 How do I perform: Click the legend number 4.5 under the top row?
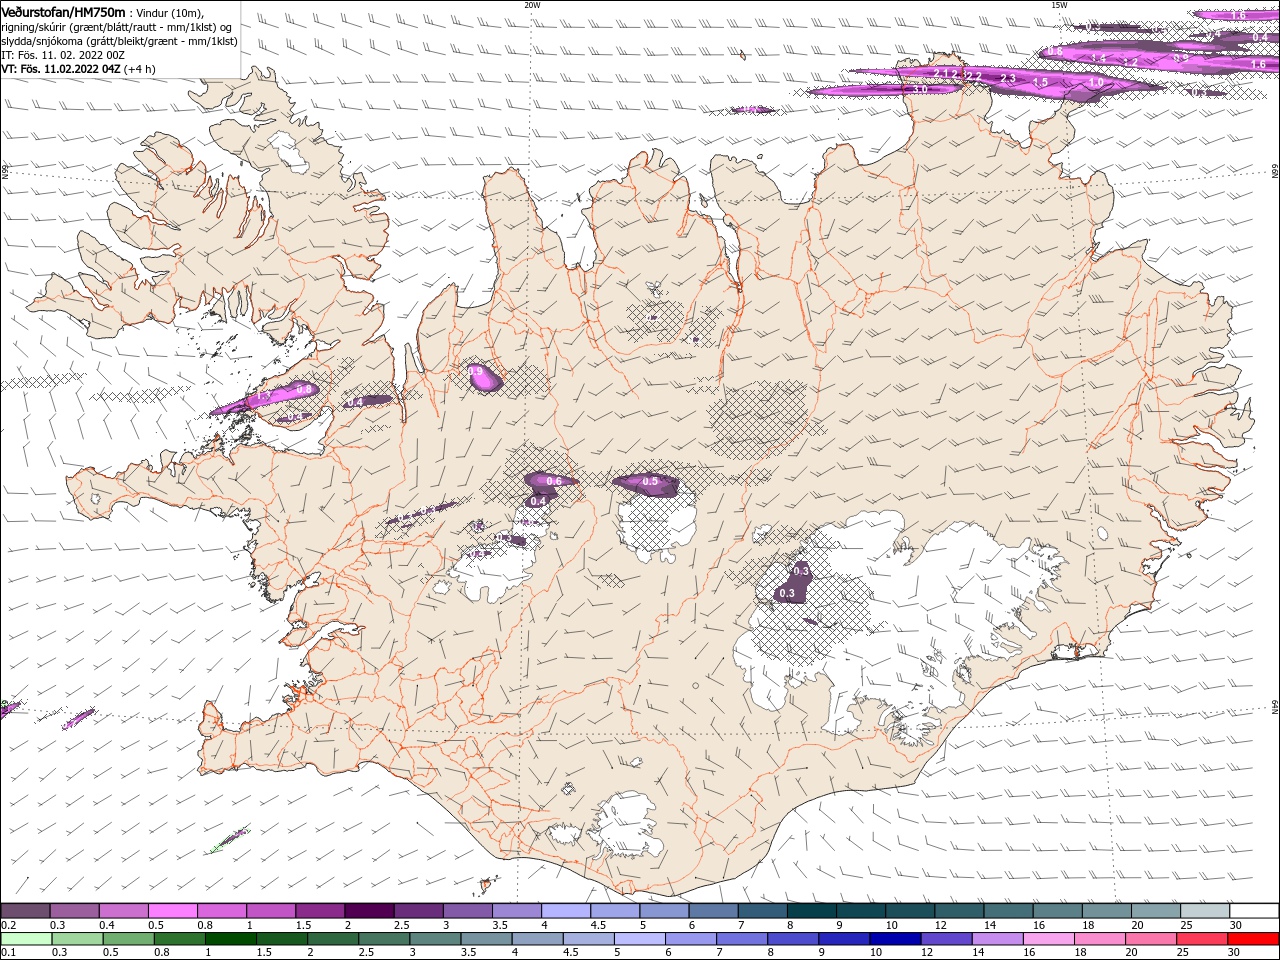[598, 925]
